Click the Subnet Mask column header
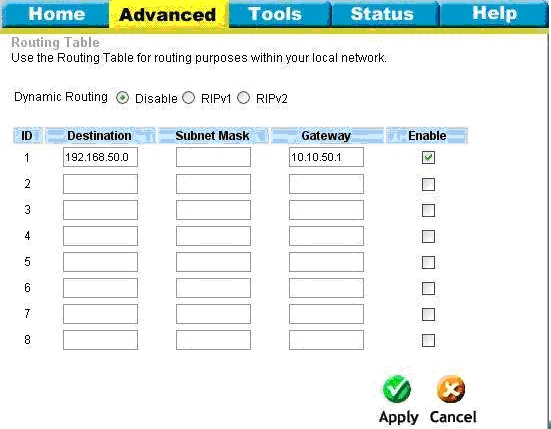 213,136
